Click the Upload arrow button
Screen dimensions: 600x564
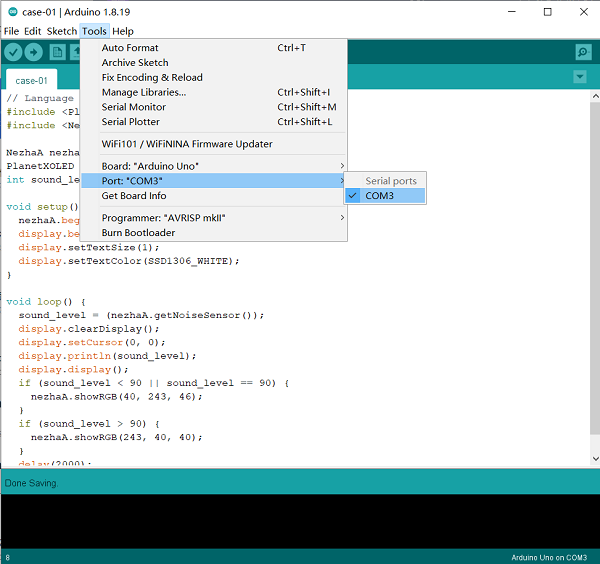pos(34,52)
